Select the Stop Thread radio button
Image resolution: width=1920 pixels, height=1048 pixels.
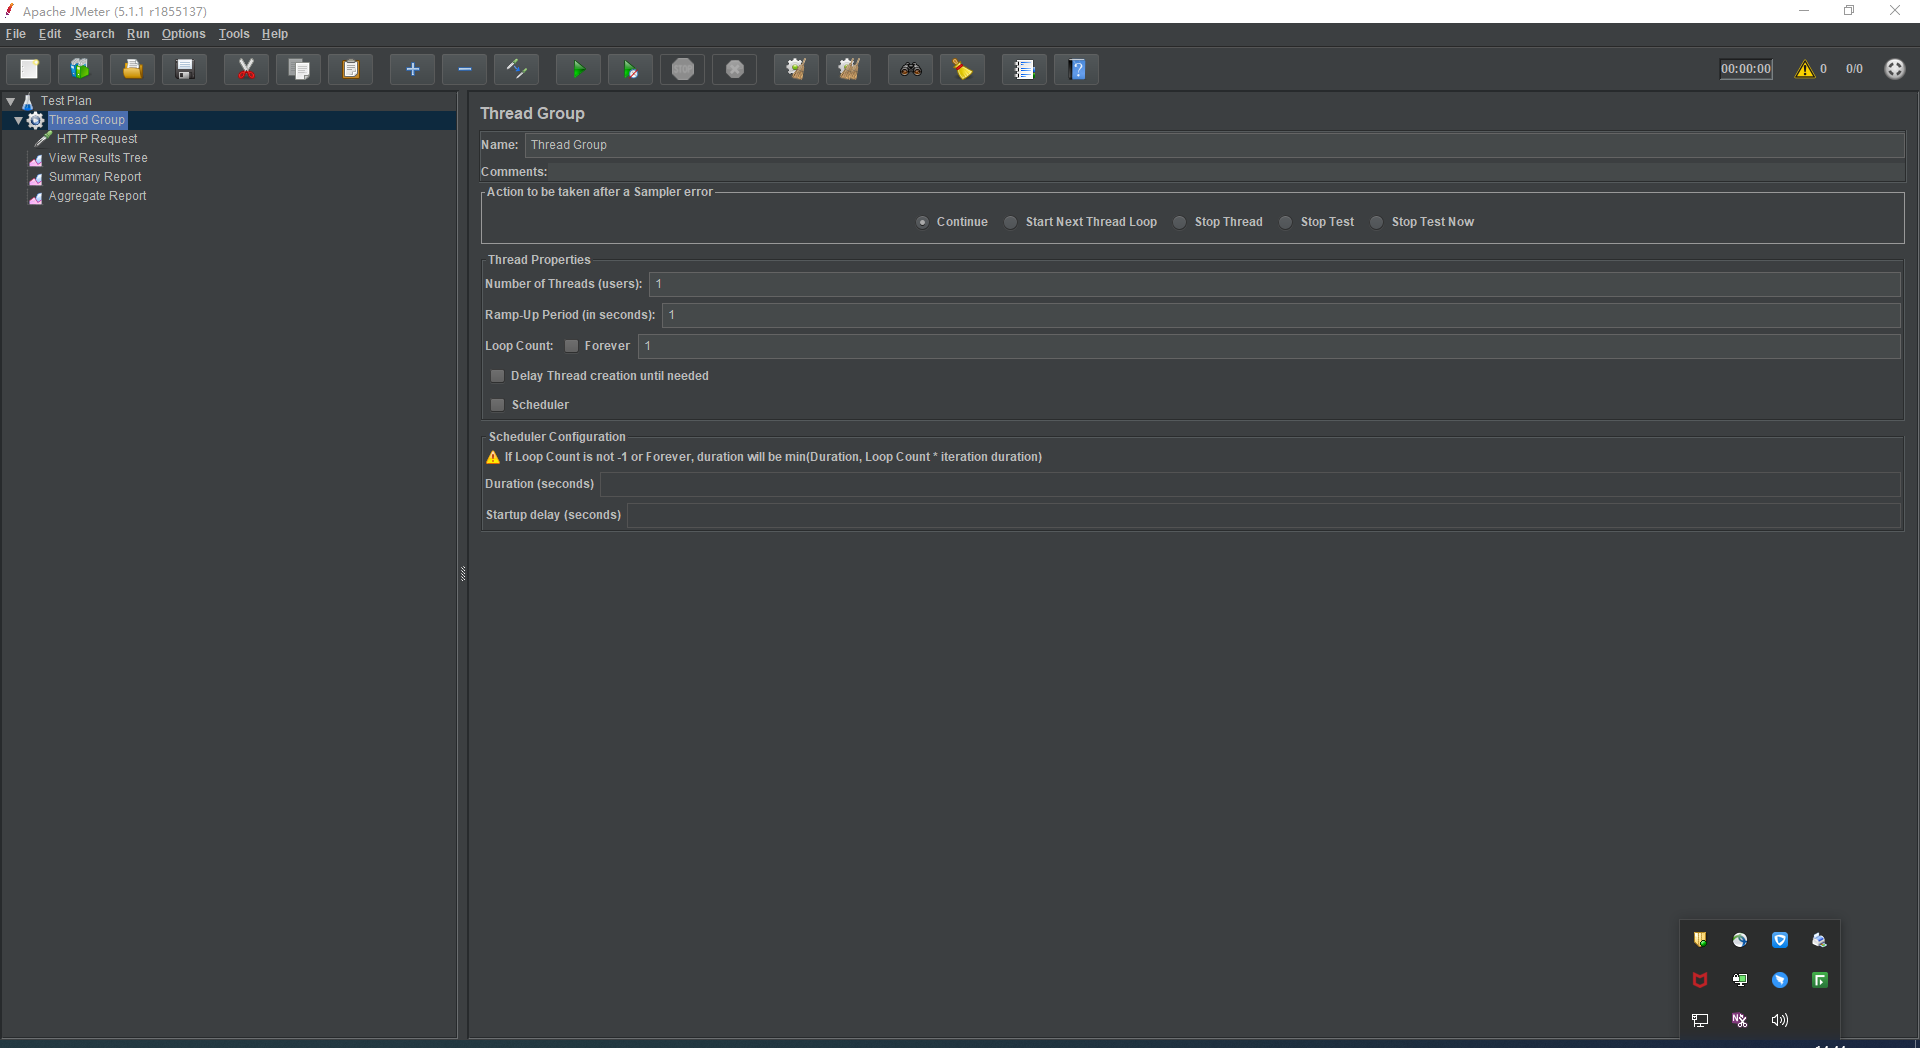pos(1179,222)
